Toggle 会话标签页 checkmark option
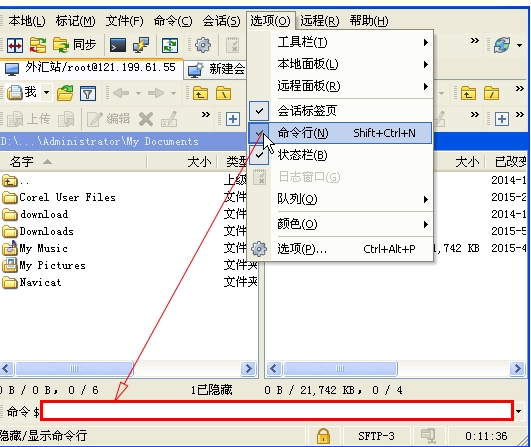The width and height of the screenshot is (531, 447). [x=340, y=111]
